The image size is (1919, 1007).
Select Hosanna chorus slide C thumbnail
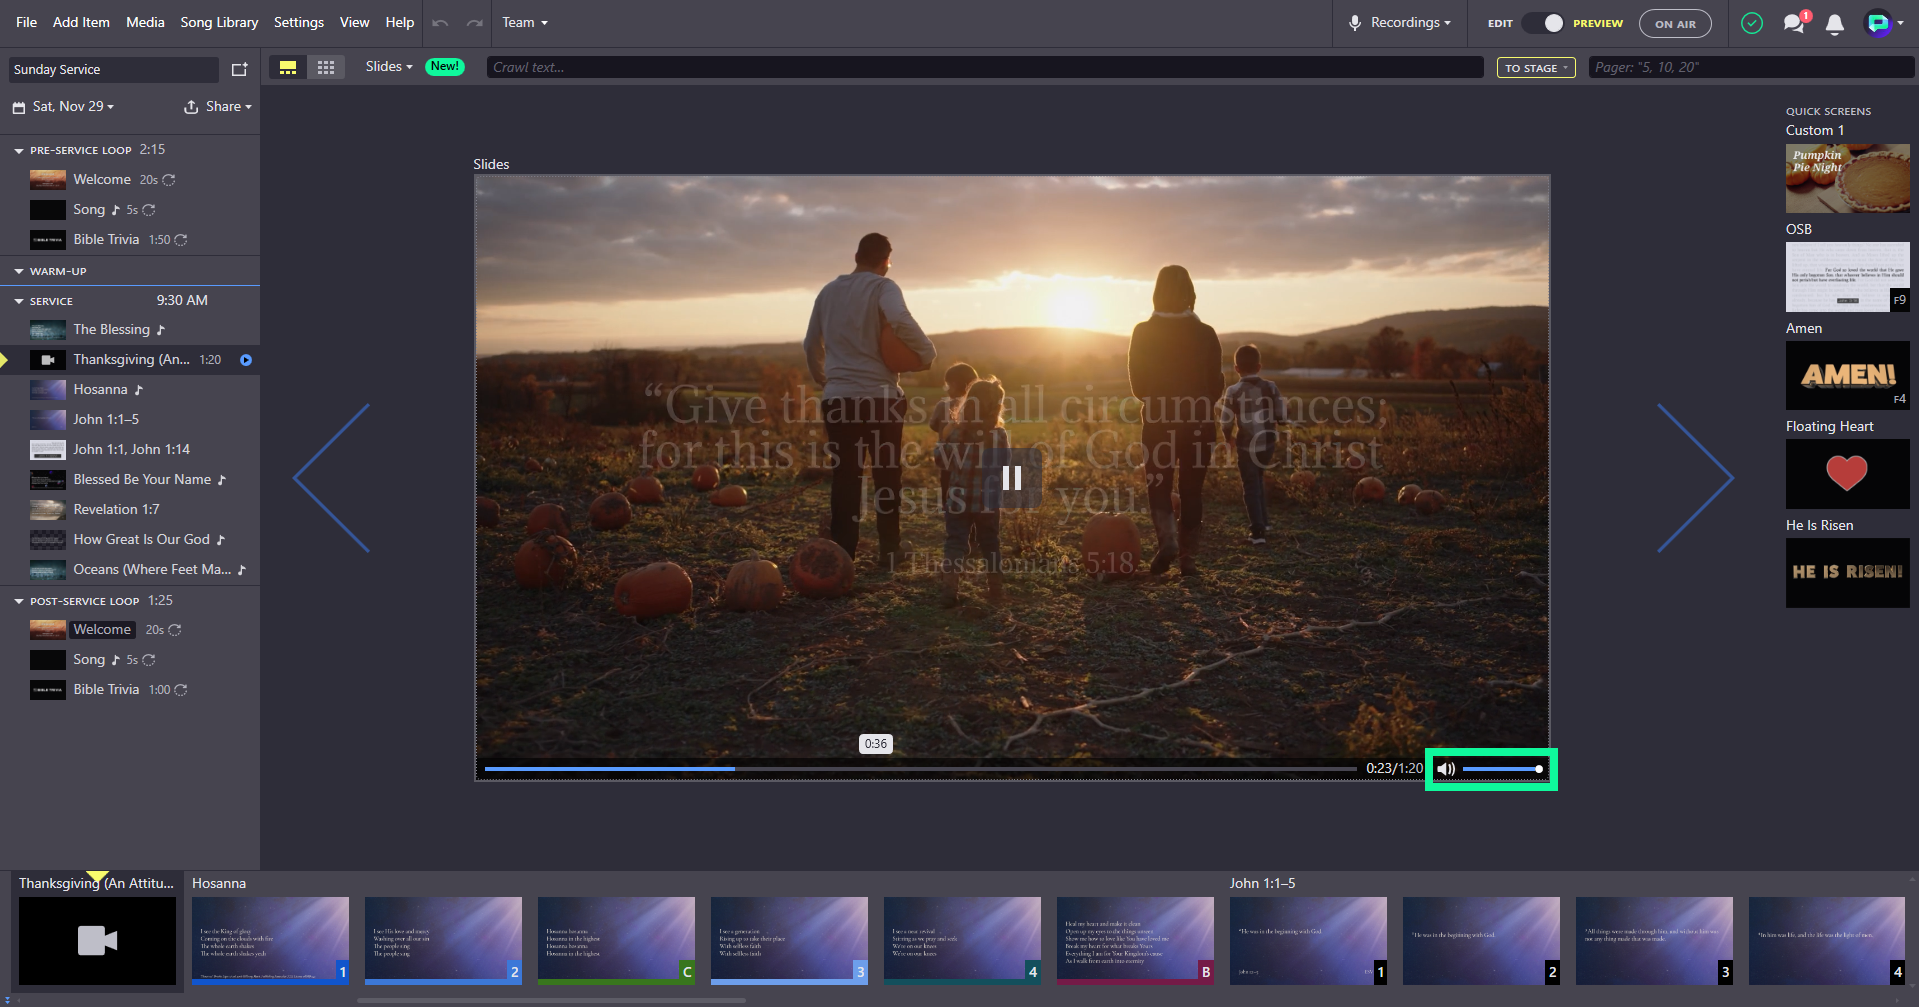coord(616,941)
